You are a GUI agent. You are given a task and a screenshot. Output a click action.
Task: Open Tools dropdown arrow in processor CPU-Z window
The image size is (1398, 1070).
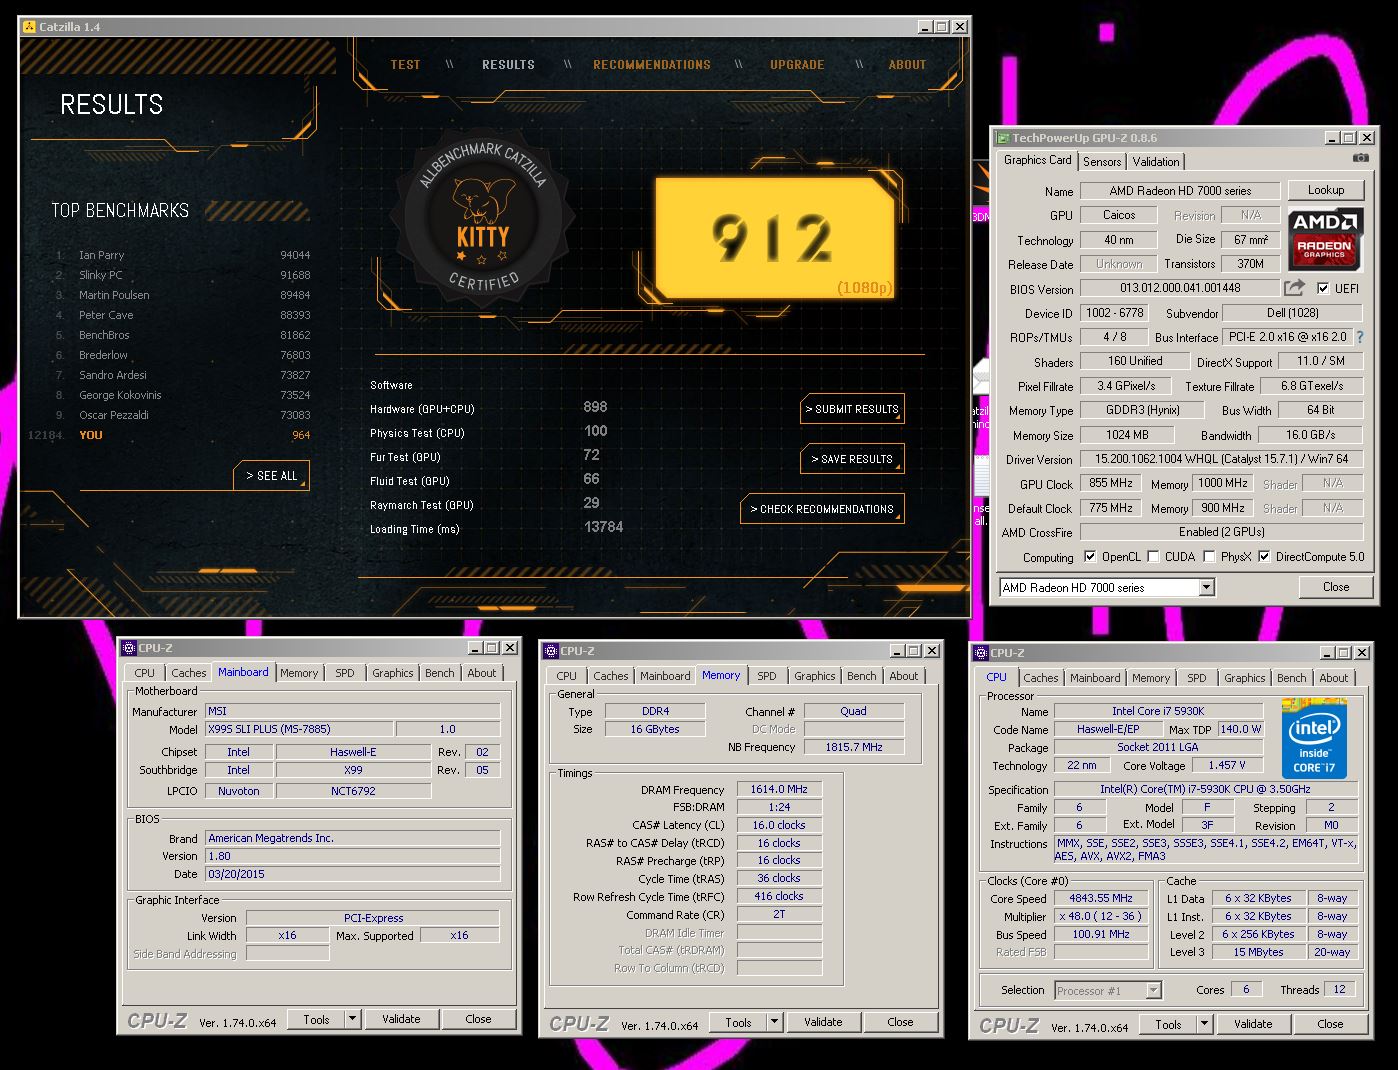click(x=1204, y=1024)
